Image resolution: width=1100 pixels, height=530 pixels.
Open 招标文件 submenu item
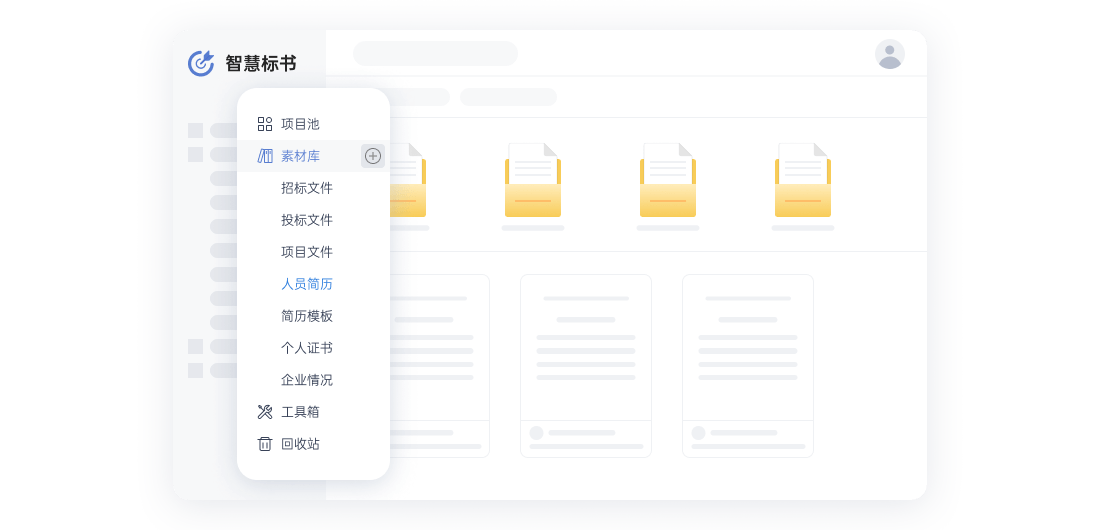point(307,188)
